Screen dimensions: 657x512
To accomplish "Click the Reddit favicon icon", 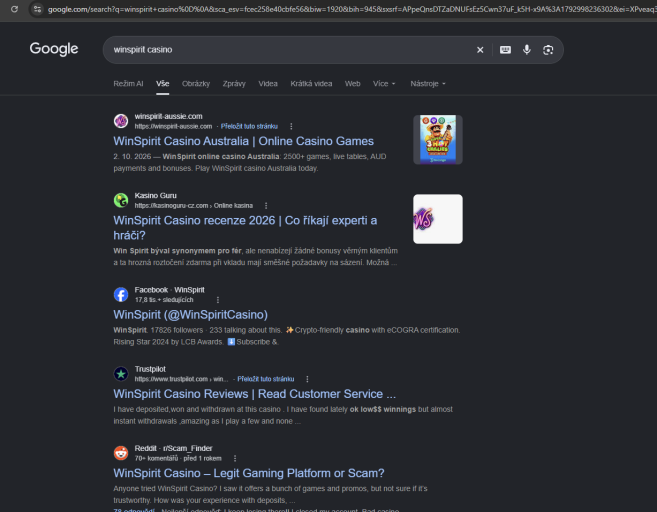I will 121,453.
